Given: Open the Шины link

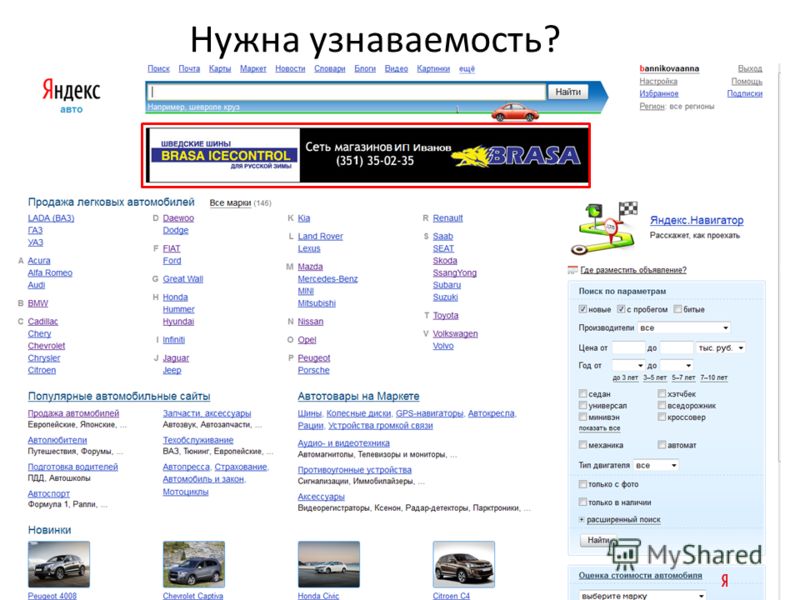Looking at the screenshot, I should click(x=310, y=413).
